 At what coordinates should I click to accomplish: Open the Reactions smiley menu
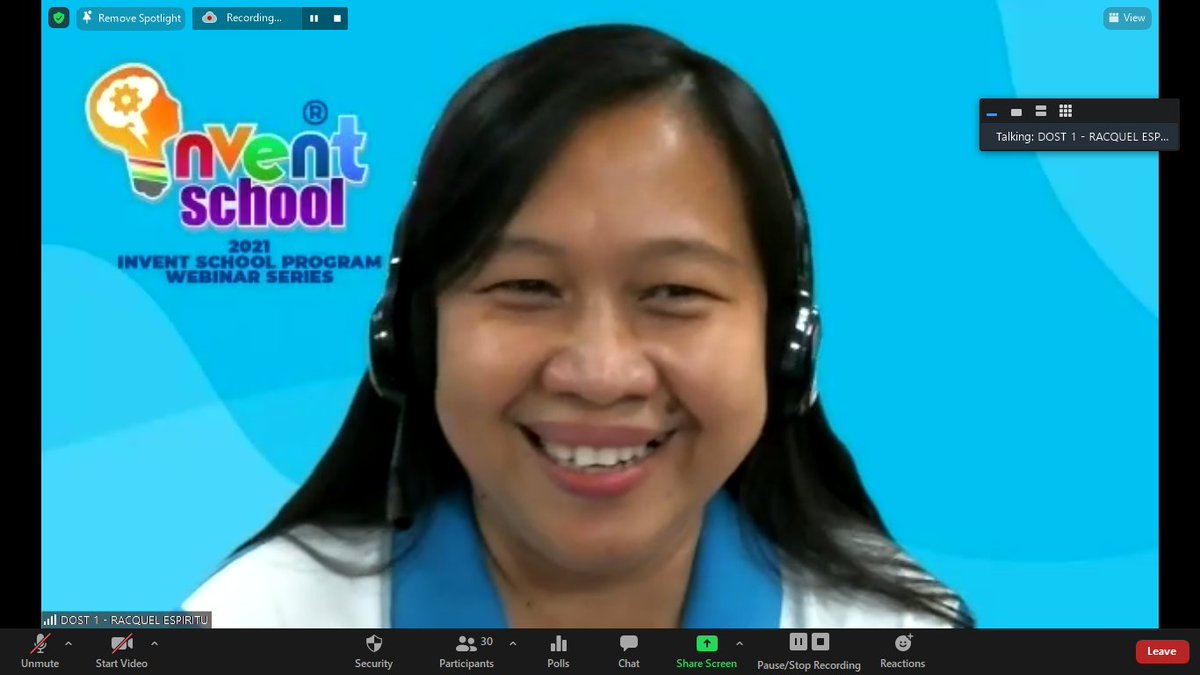pyautogui.click(x=902, y=650)
